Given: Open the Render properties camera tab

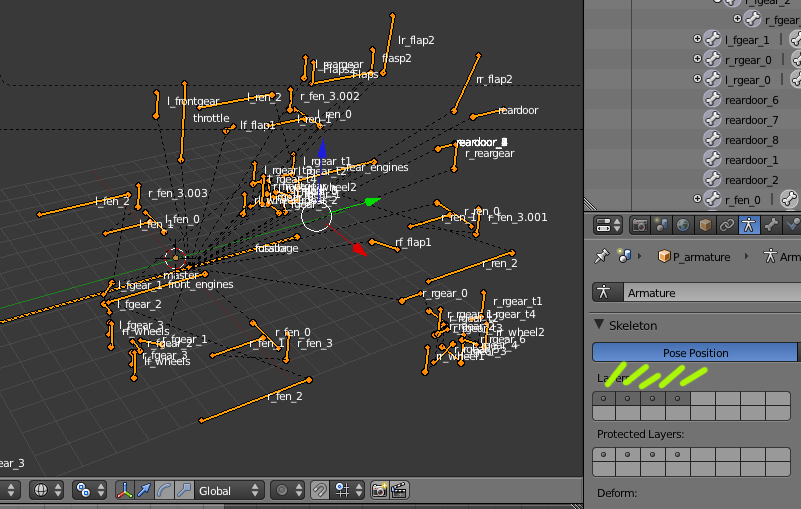Looking at the screenshot, I should coord(639,225).
